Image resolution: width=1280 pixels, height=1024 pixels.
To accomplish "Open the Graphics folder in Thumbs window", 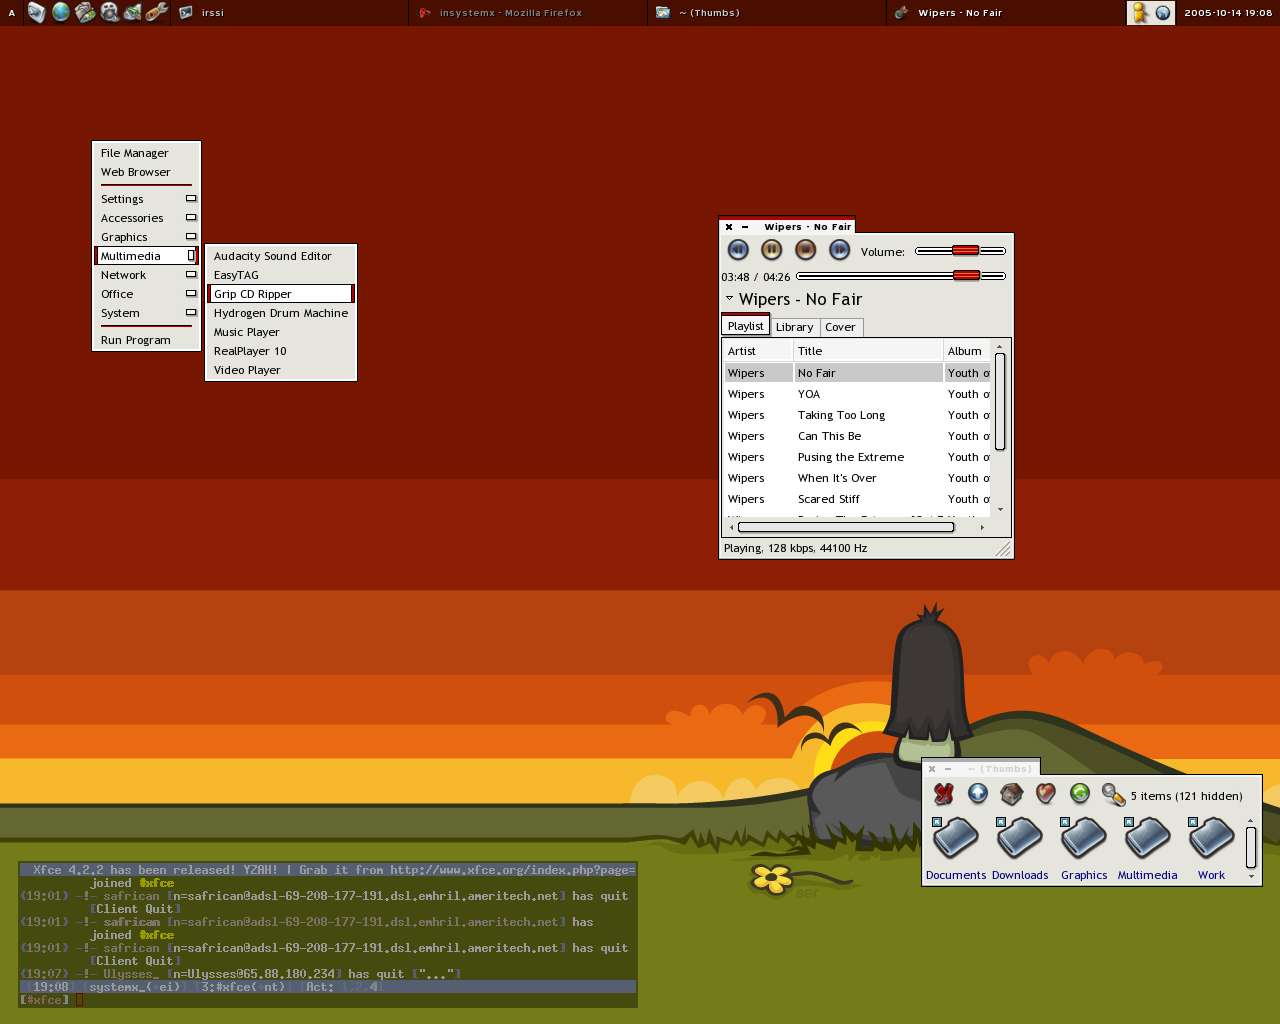I will 1084,848.
